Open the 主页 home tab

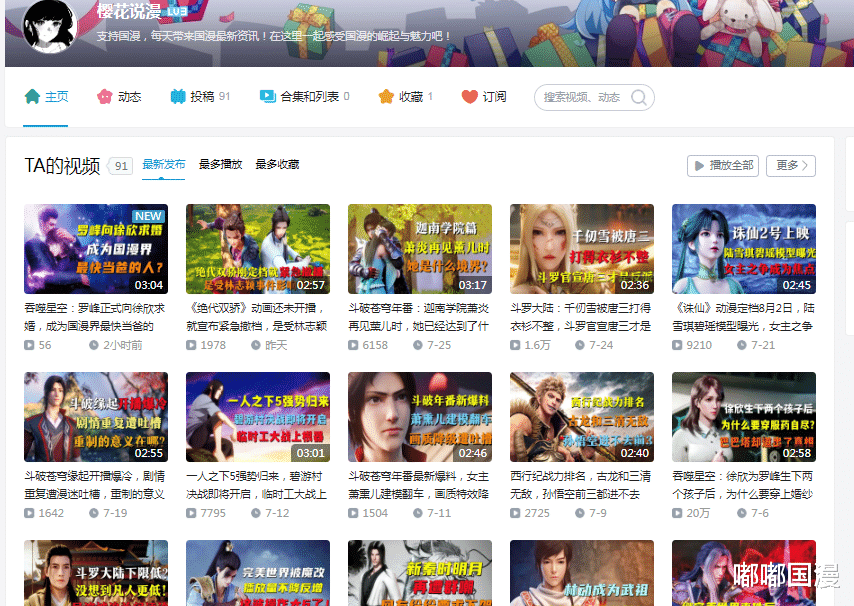(x=46, y=97)
